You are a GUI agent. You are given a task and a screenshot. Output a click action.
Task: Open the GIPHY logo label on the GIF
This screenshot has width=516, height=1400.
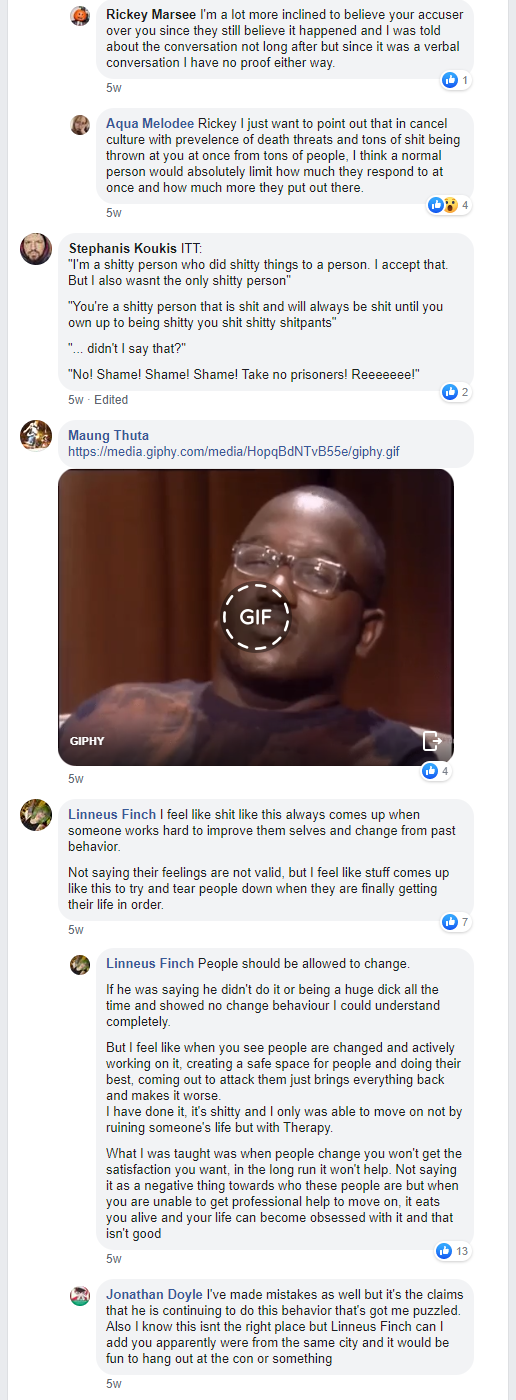87,741
